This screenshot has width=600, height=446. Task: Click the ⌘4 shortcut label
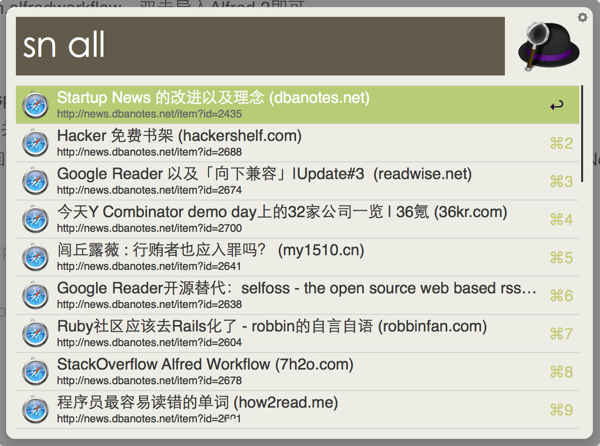coord(561,220)
